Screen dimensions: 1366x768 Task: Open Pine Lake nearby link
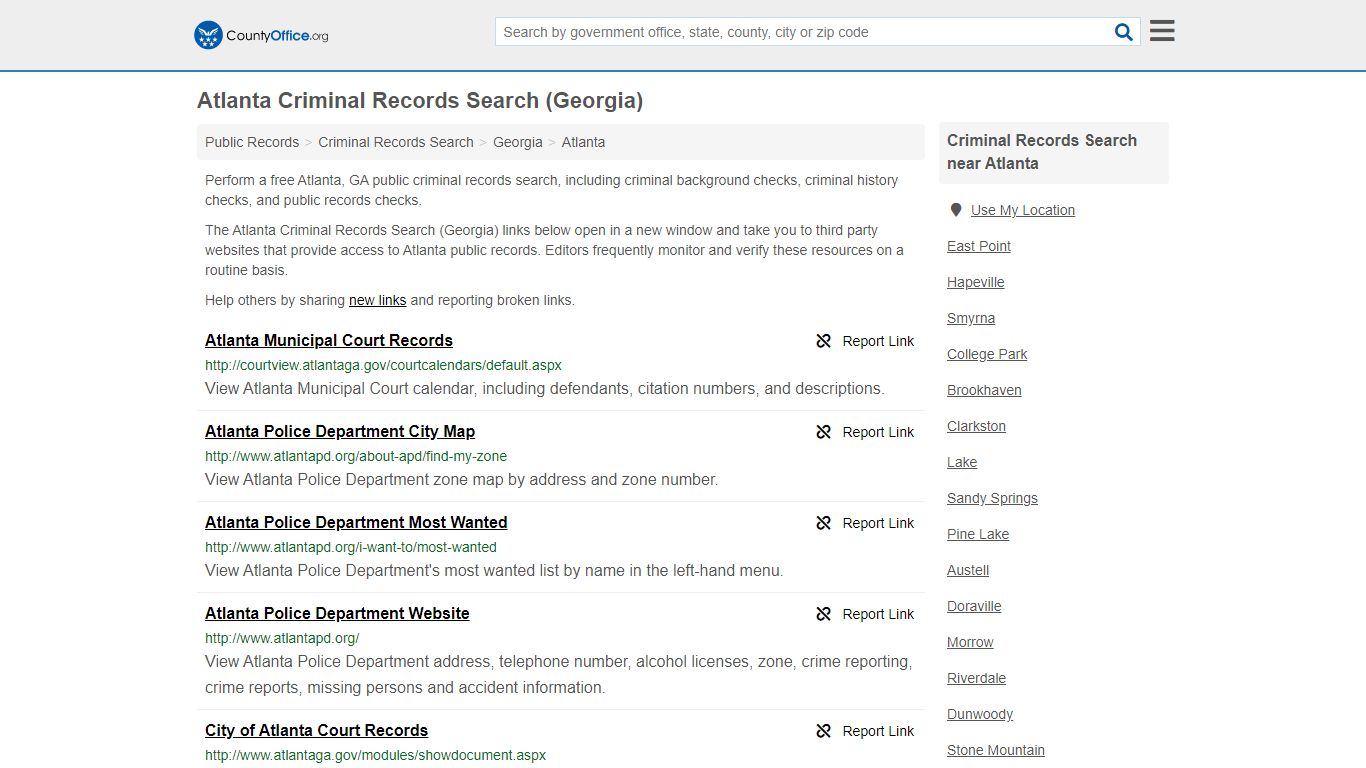tap(978, 534)
